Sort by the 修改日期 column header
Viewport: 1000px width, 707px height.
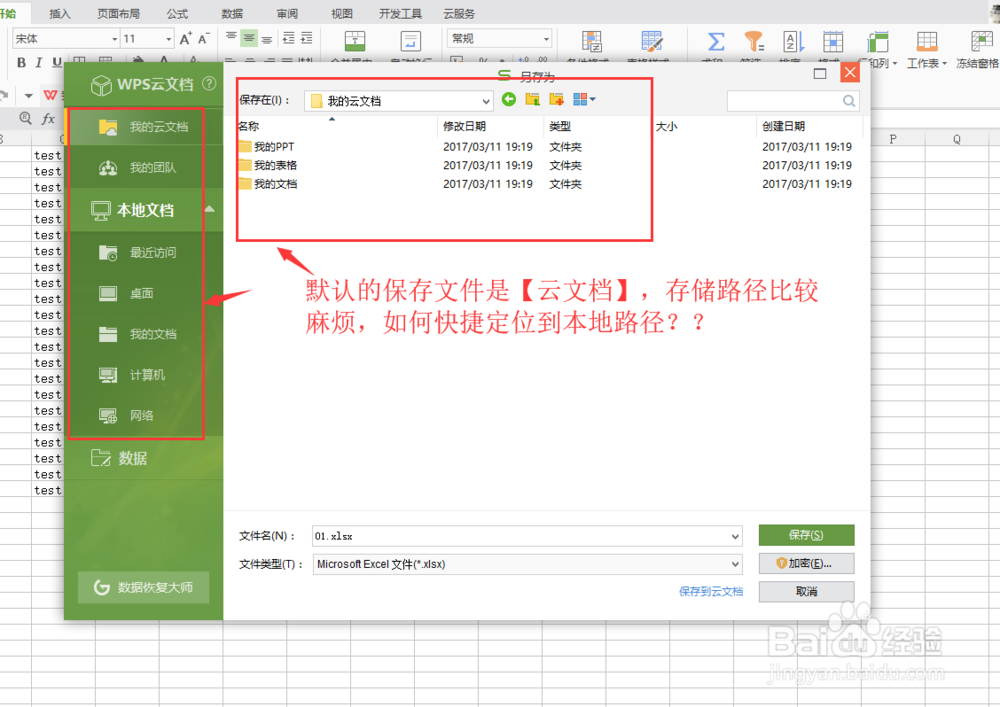point(464,126)
